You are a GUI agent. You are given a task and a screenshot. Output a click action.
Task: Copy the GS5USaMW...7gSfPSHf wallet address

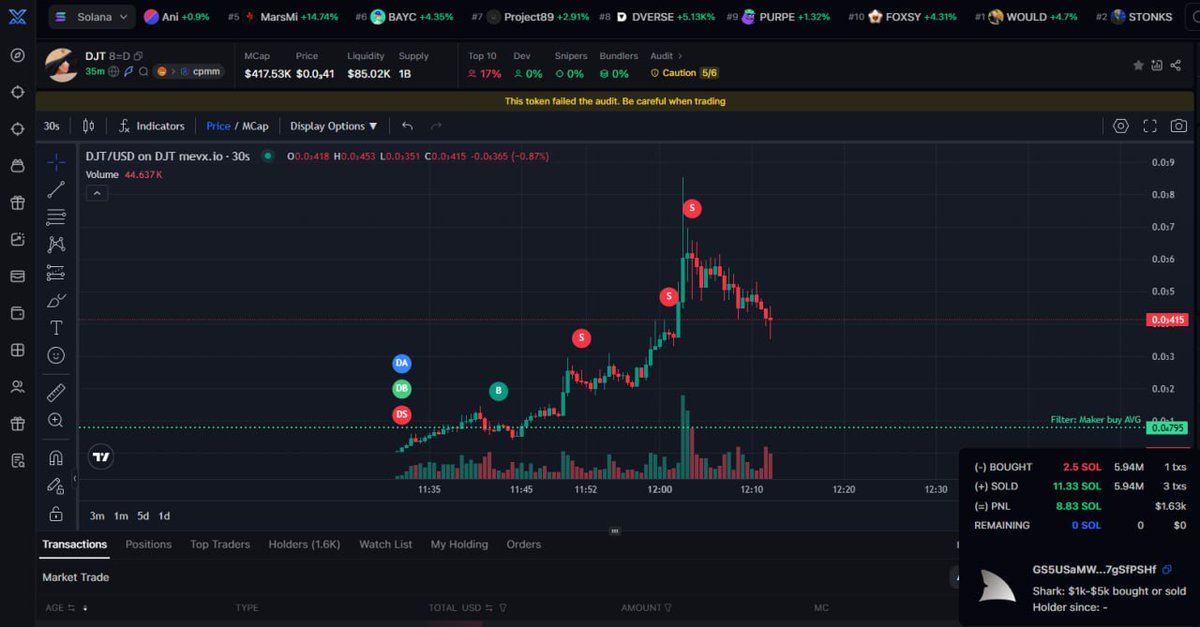coord(1167,569)
